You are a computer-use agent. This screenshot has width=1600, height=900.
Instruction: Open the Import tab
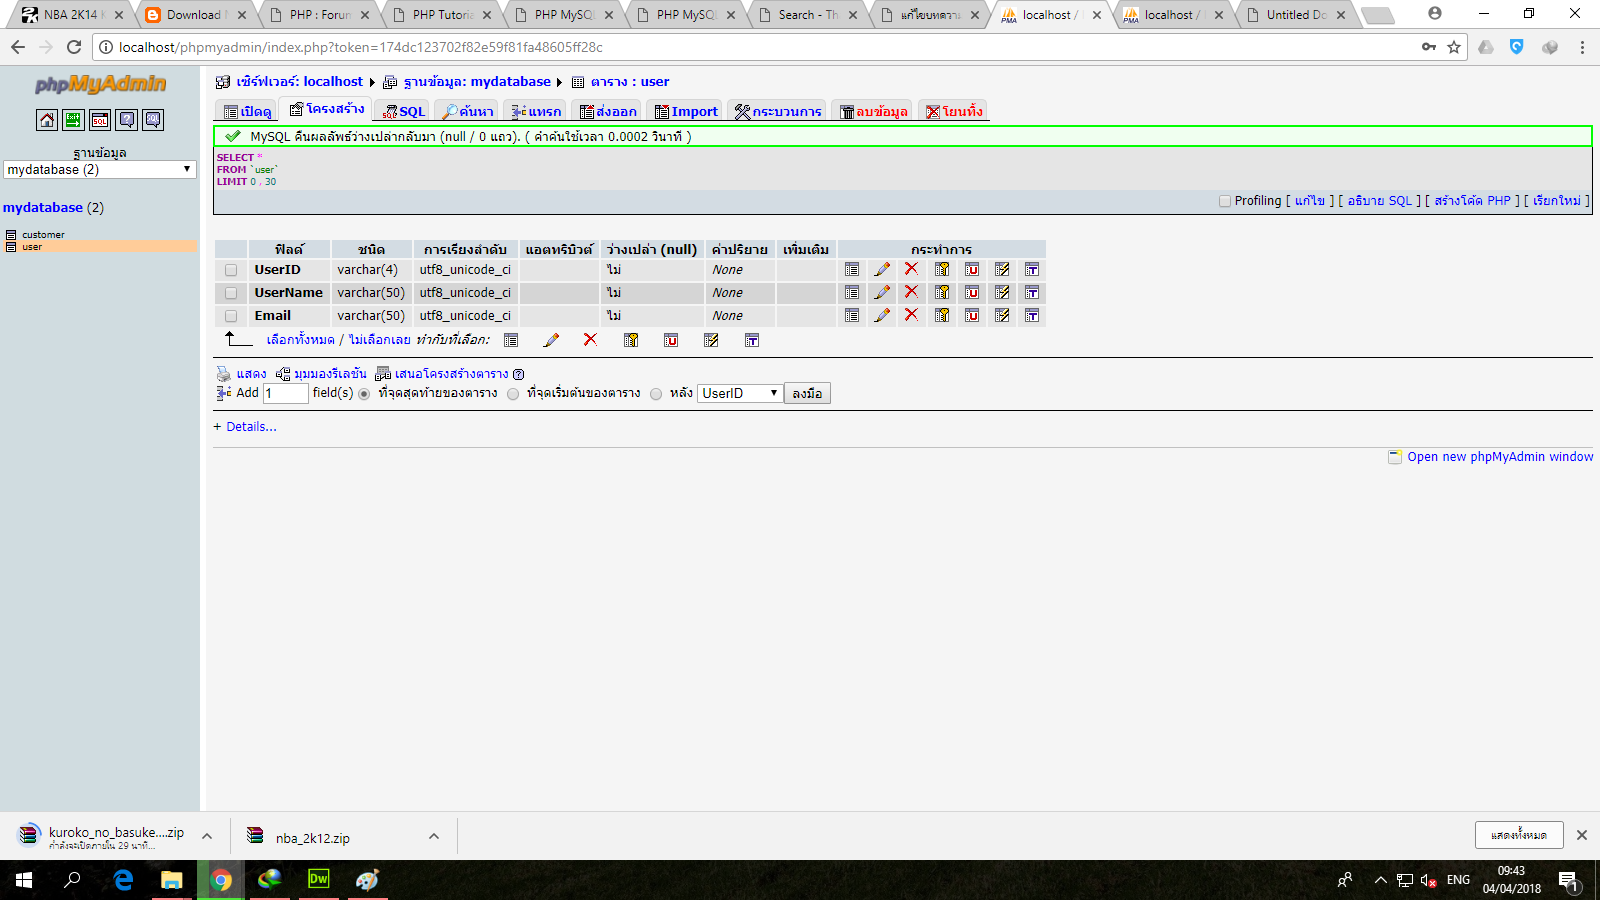point(686,111)
